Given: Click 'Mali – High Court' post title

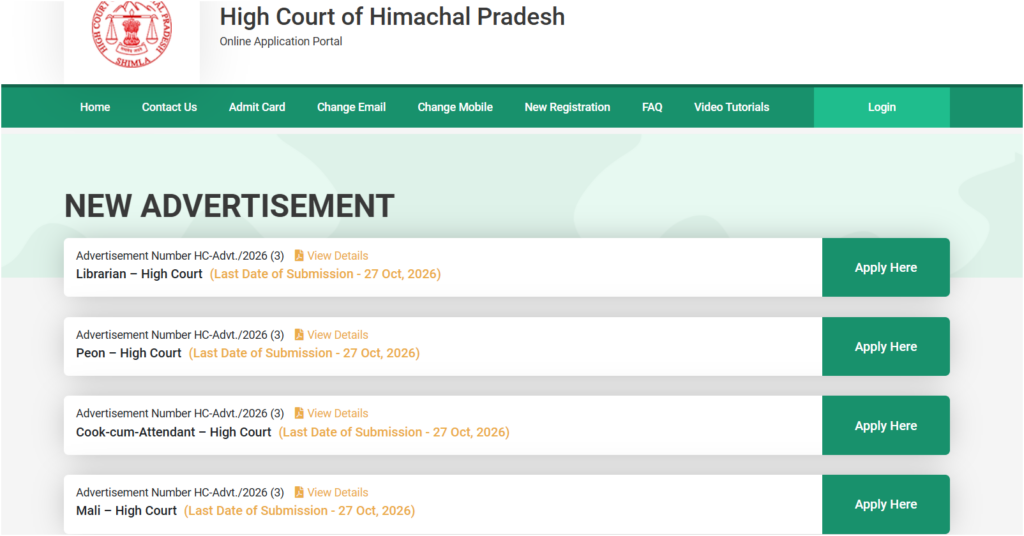Looking at the screenshot, I should pos(126,511).
